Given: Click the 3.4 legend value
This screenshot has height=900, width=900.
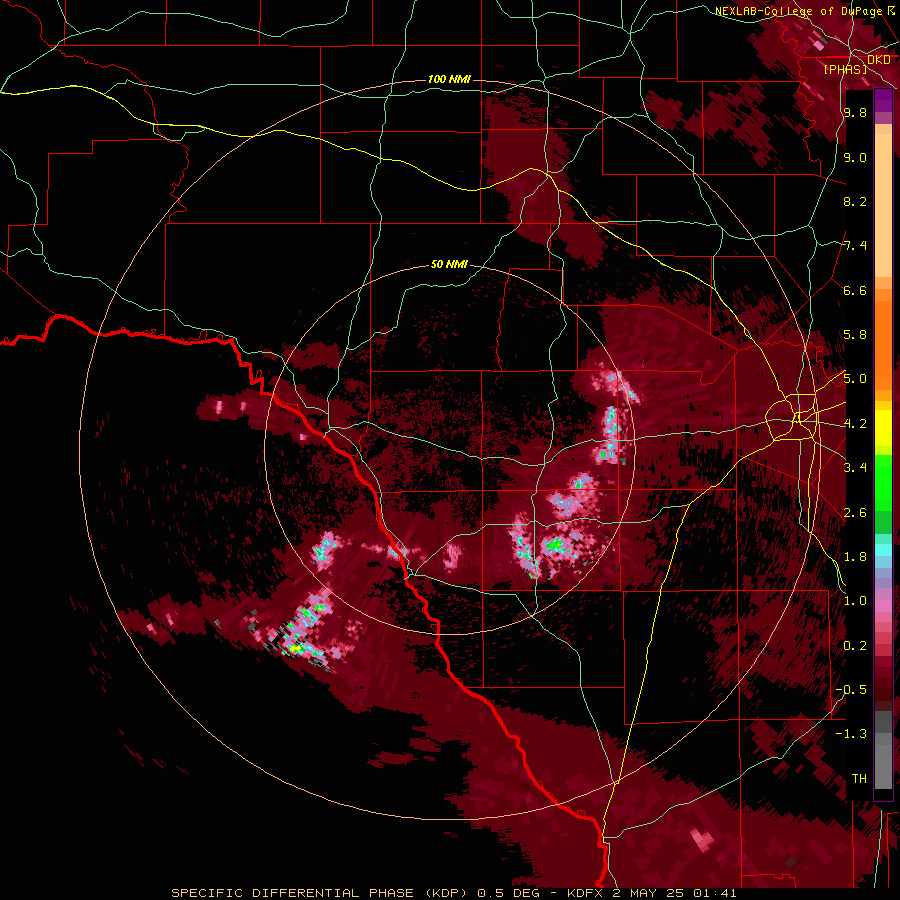Looking at the screenshot, I should click(x=855, y=468).
